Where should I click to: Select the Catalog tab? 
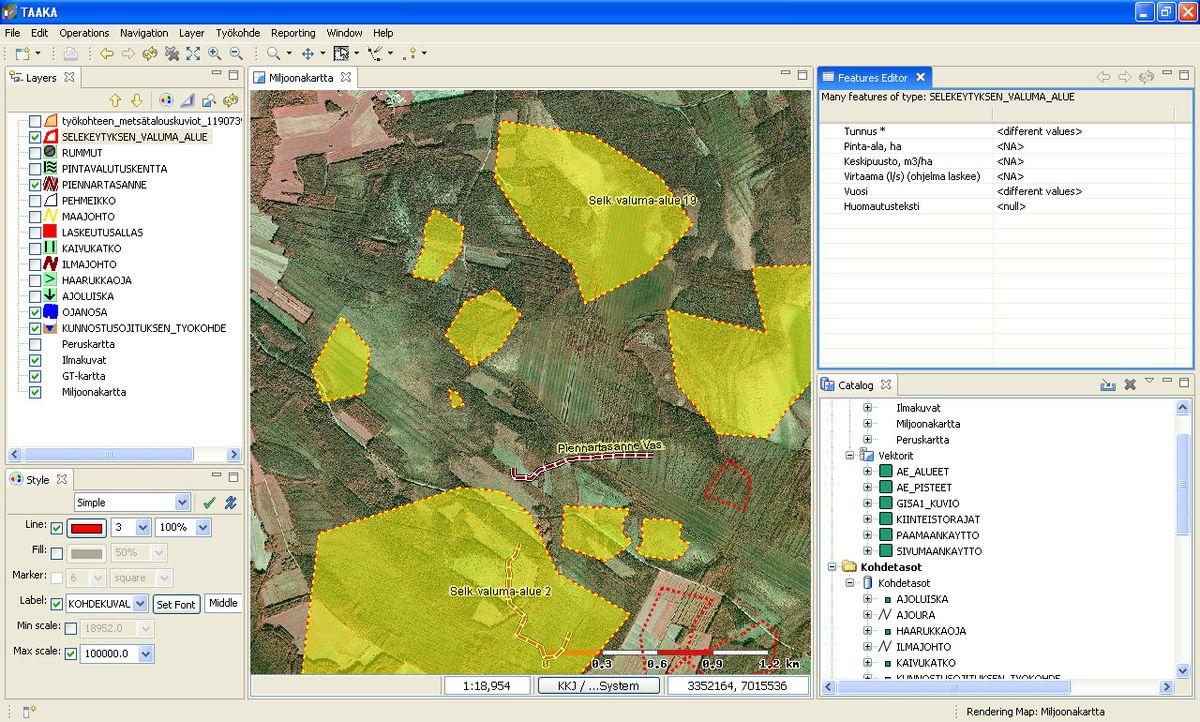(x=855, y=385)
